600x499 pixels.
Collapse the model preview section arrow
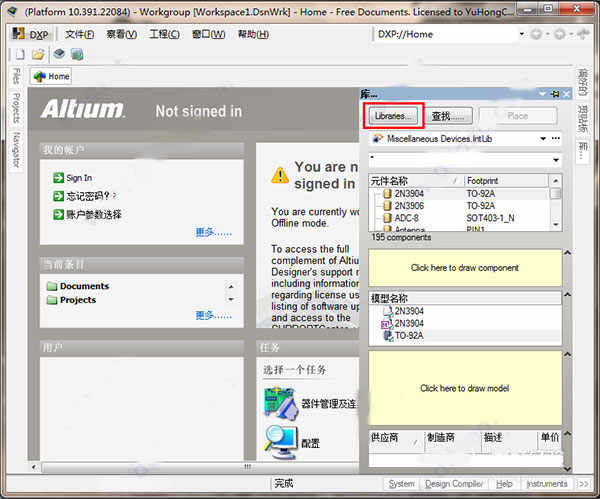point(567,355)
